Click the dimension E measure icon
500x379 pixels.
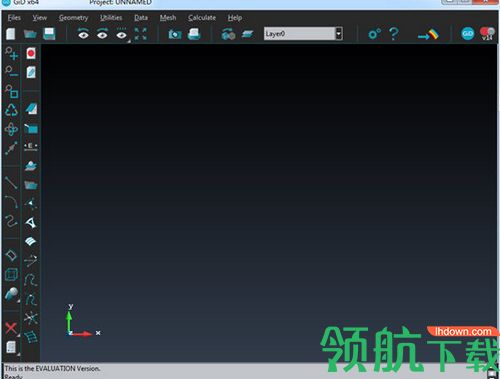click(x=31, y=147)
